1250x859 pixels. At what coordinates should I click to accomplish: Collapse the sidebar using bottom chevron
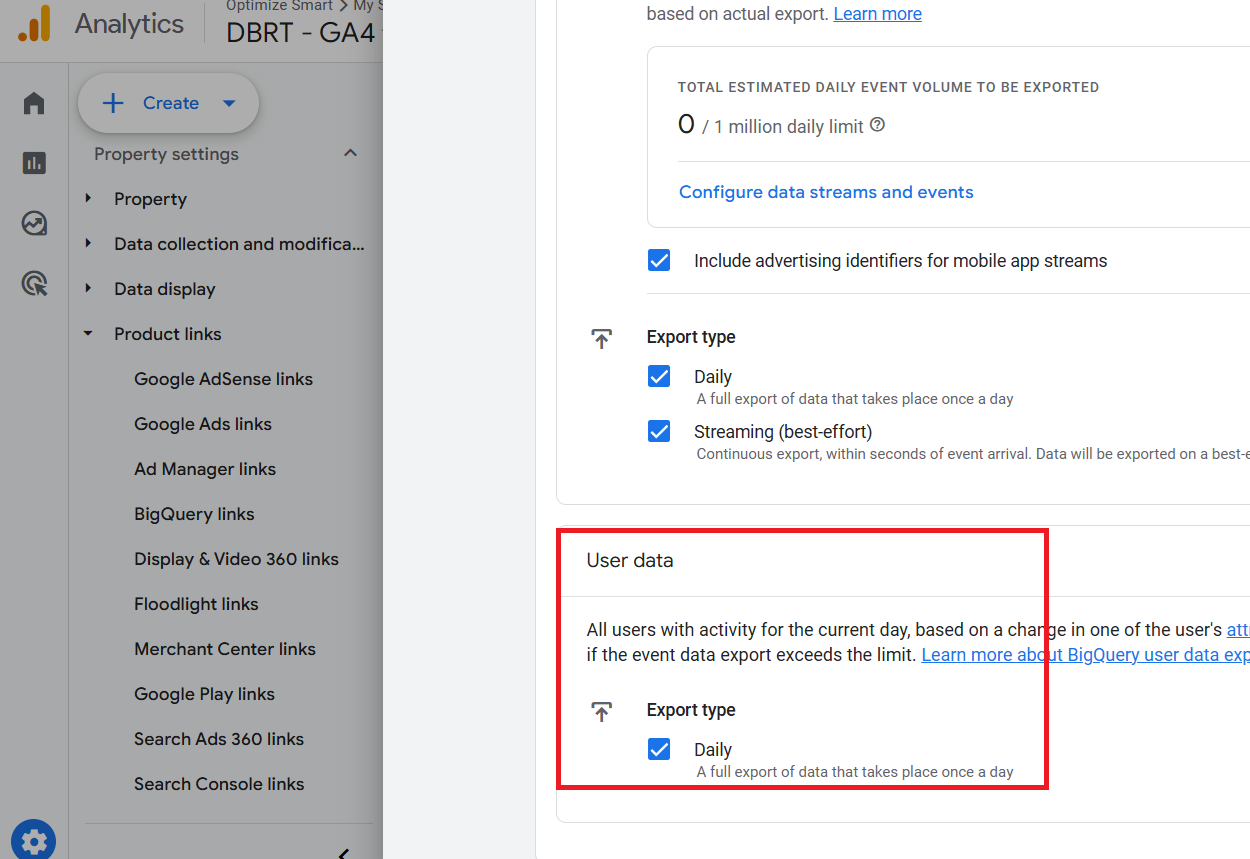click(343, 853)
